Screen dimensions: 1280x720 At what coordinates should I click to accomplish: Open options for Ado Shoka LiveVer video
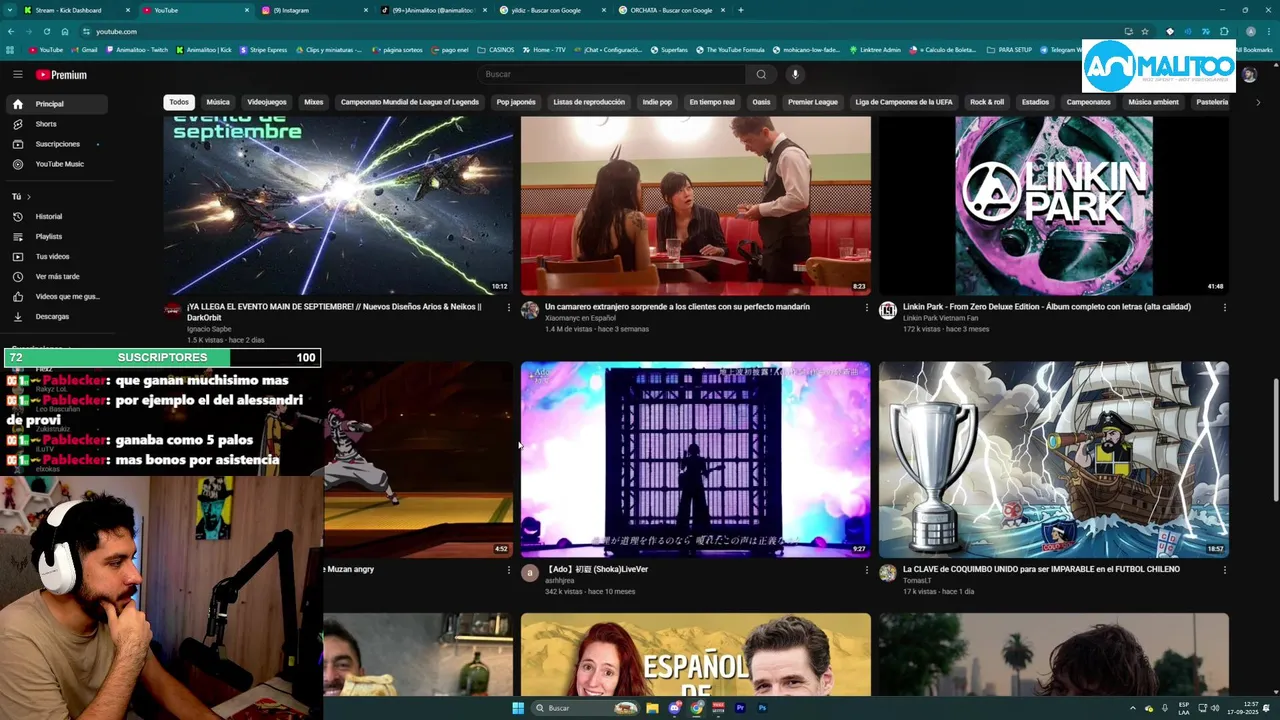(866, 569)
